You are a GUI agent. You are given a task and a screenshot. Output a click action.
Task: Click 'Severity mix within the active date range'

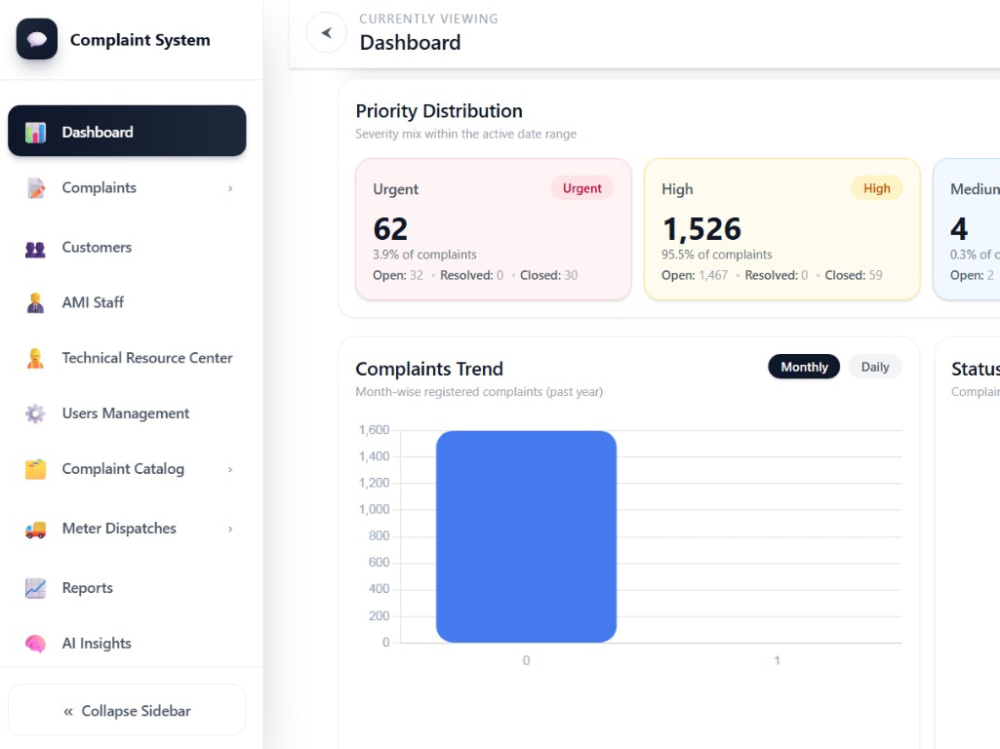click(466, 134)
